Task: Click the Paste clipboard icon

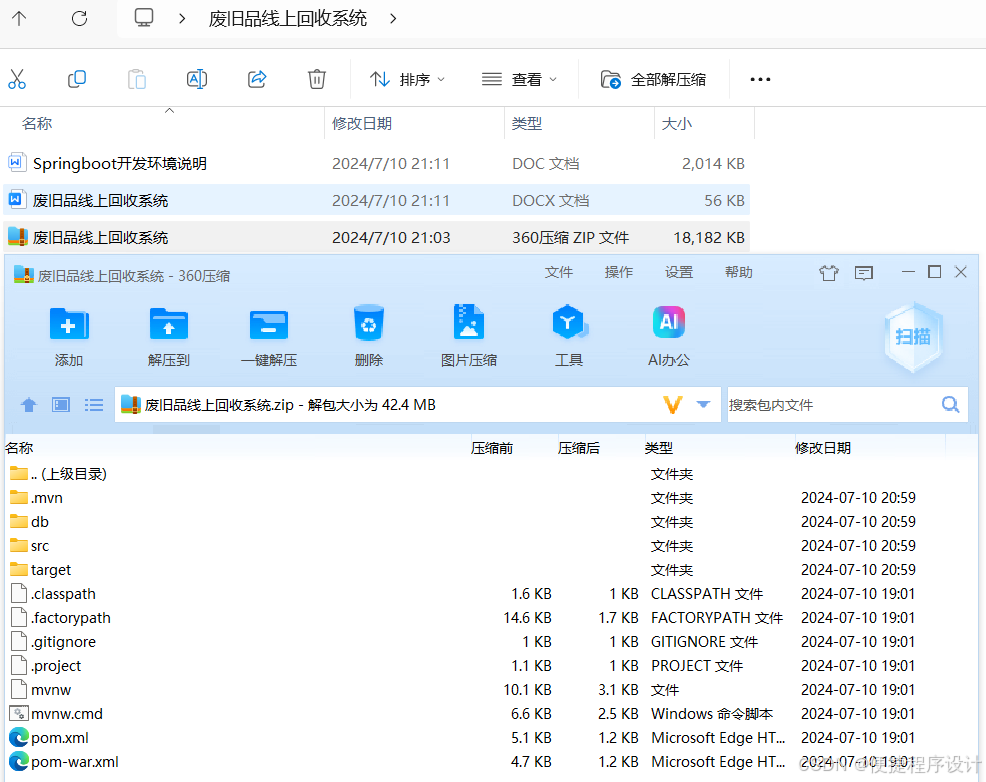Action: pos(136,79)
